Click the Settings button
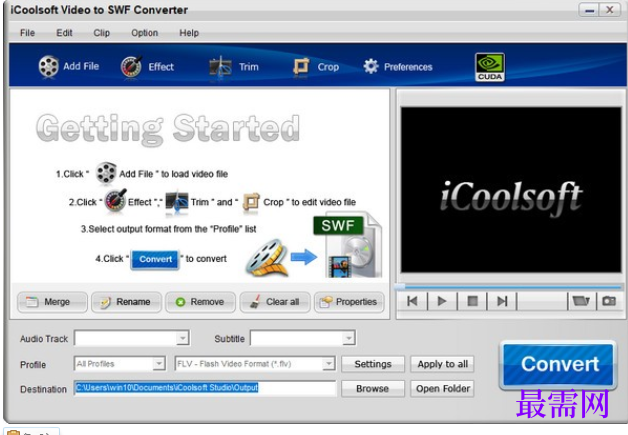The image size is (628, 435). click(x=373, y=364)
